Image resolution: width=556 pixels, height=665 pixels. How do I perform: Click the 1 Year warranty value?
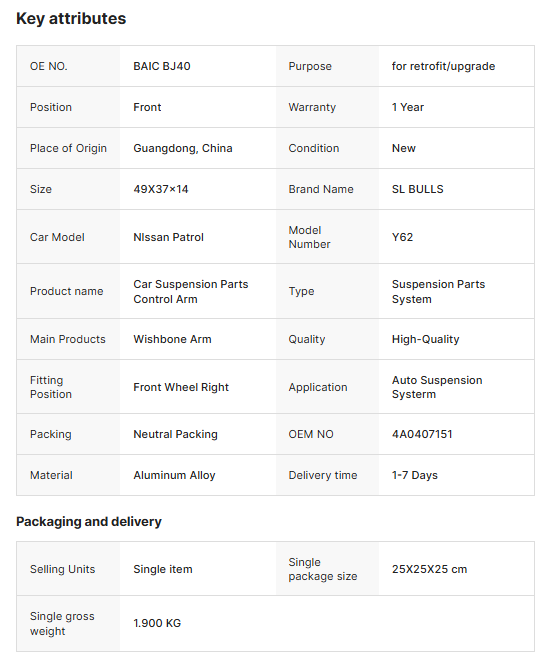(408, 107)
